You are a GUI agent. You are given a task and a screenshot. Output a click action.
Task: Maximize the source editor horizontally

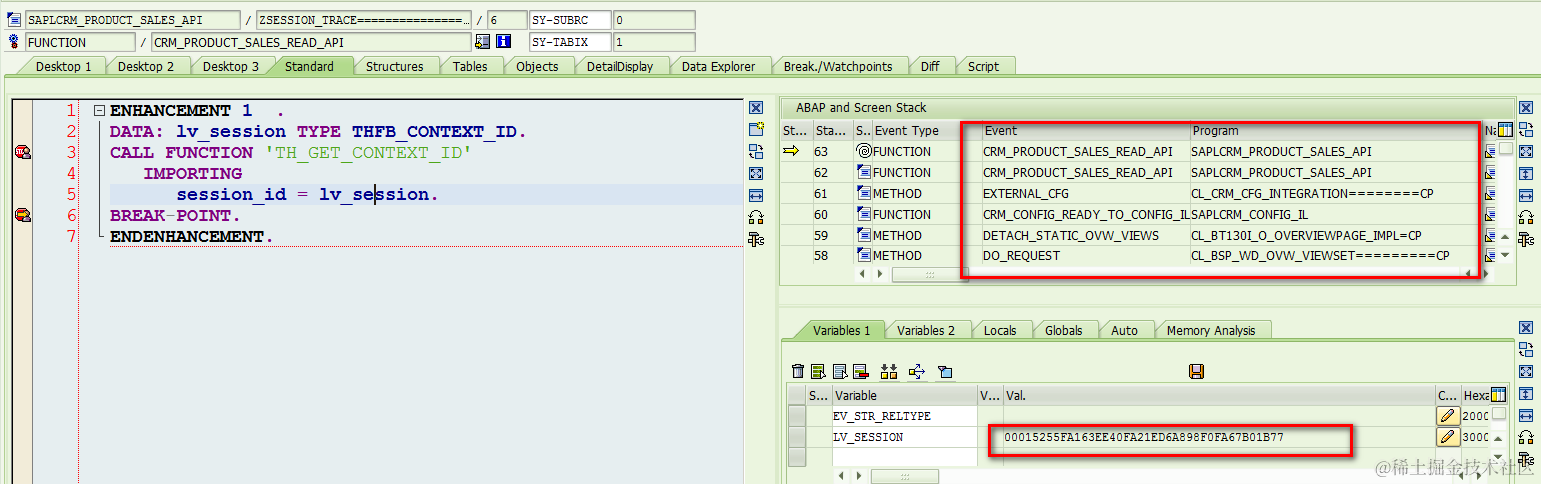756,196
